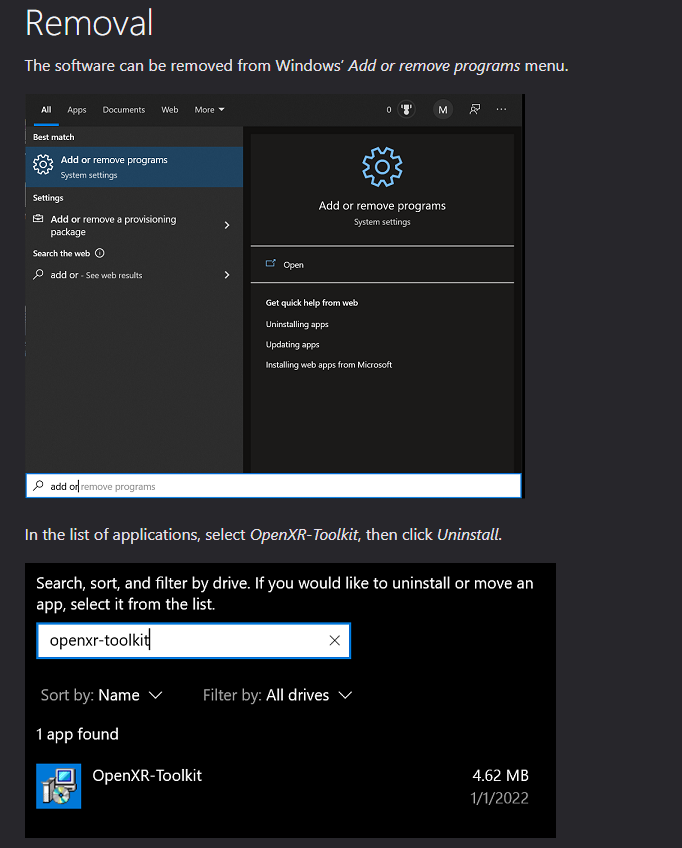Click the Updating apps help link

(x=292, y=344)
